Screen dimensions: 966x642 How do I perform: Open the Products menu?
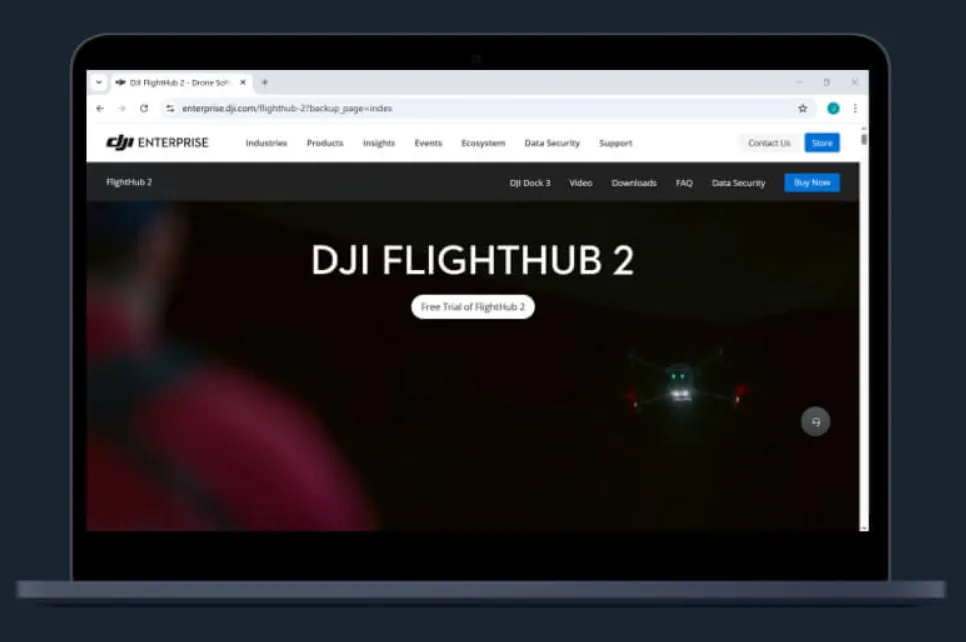[324, 143]
